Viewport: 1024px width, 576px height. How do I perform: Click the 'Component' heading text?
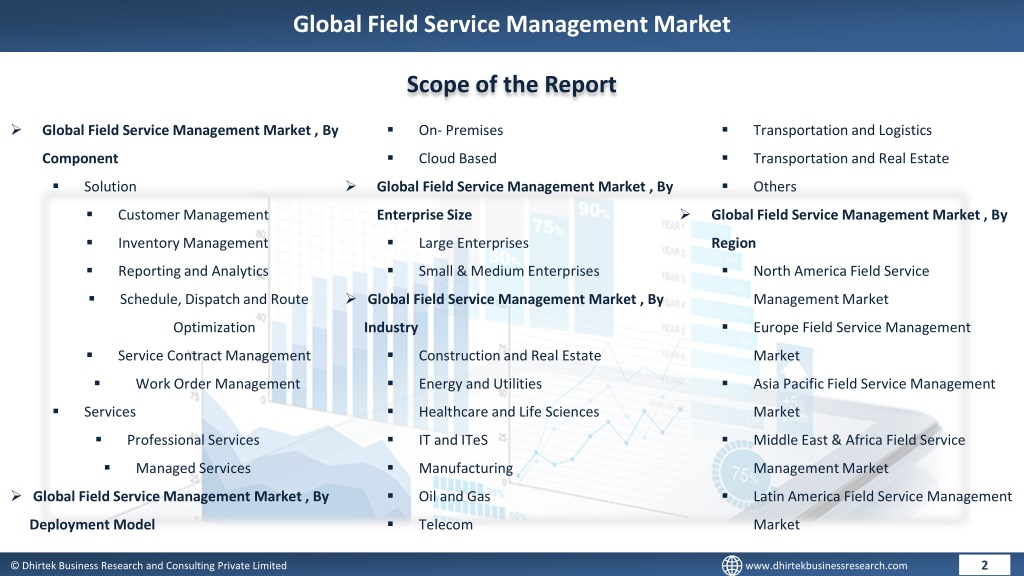tap(80, 159)
